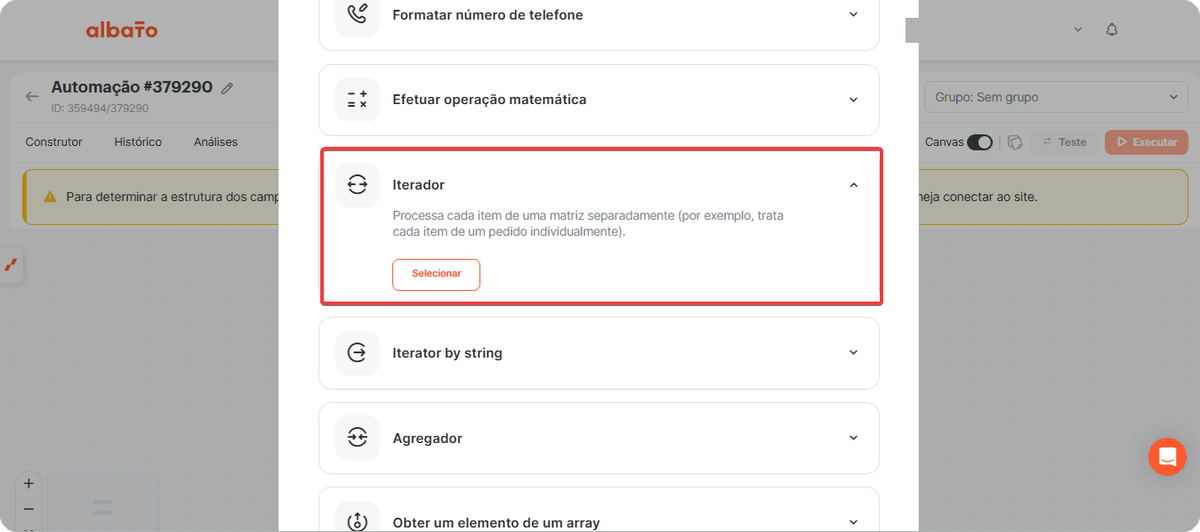Expand the Efetuar operação matemática chevron
Screen dimensions: 1200x532
(853, 100)
